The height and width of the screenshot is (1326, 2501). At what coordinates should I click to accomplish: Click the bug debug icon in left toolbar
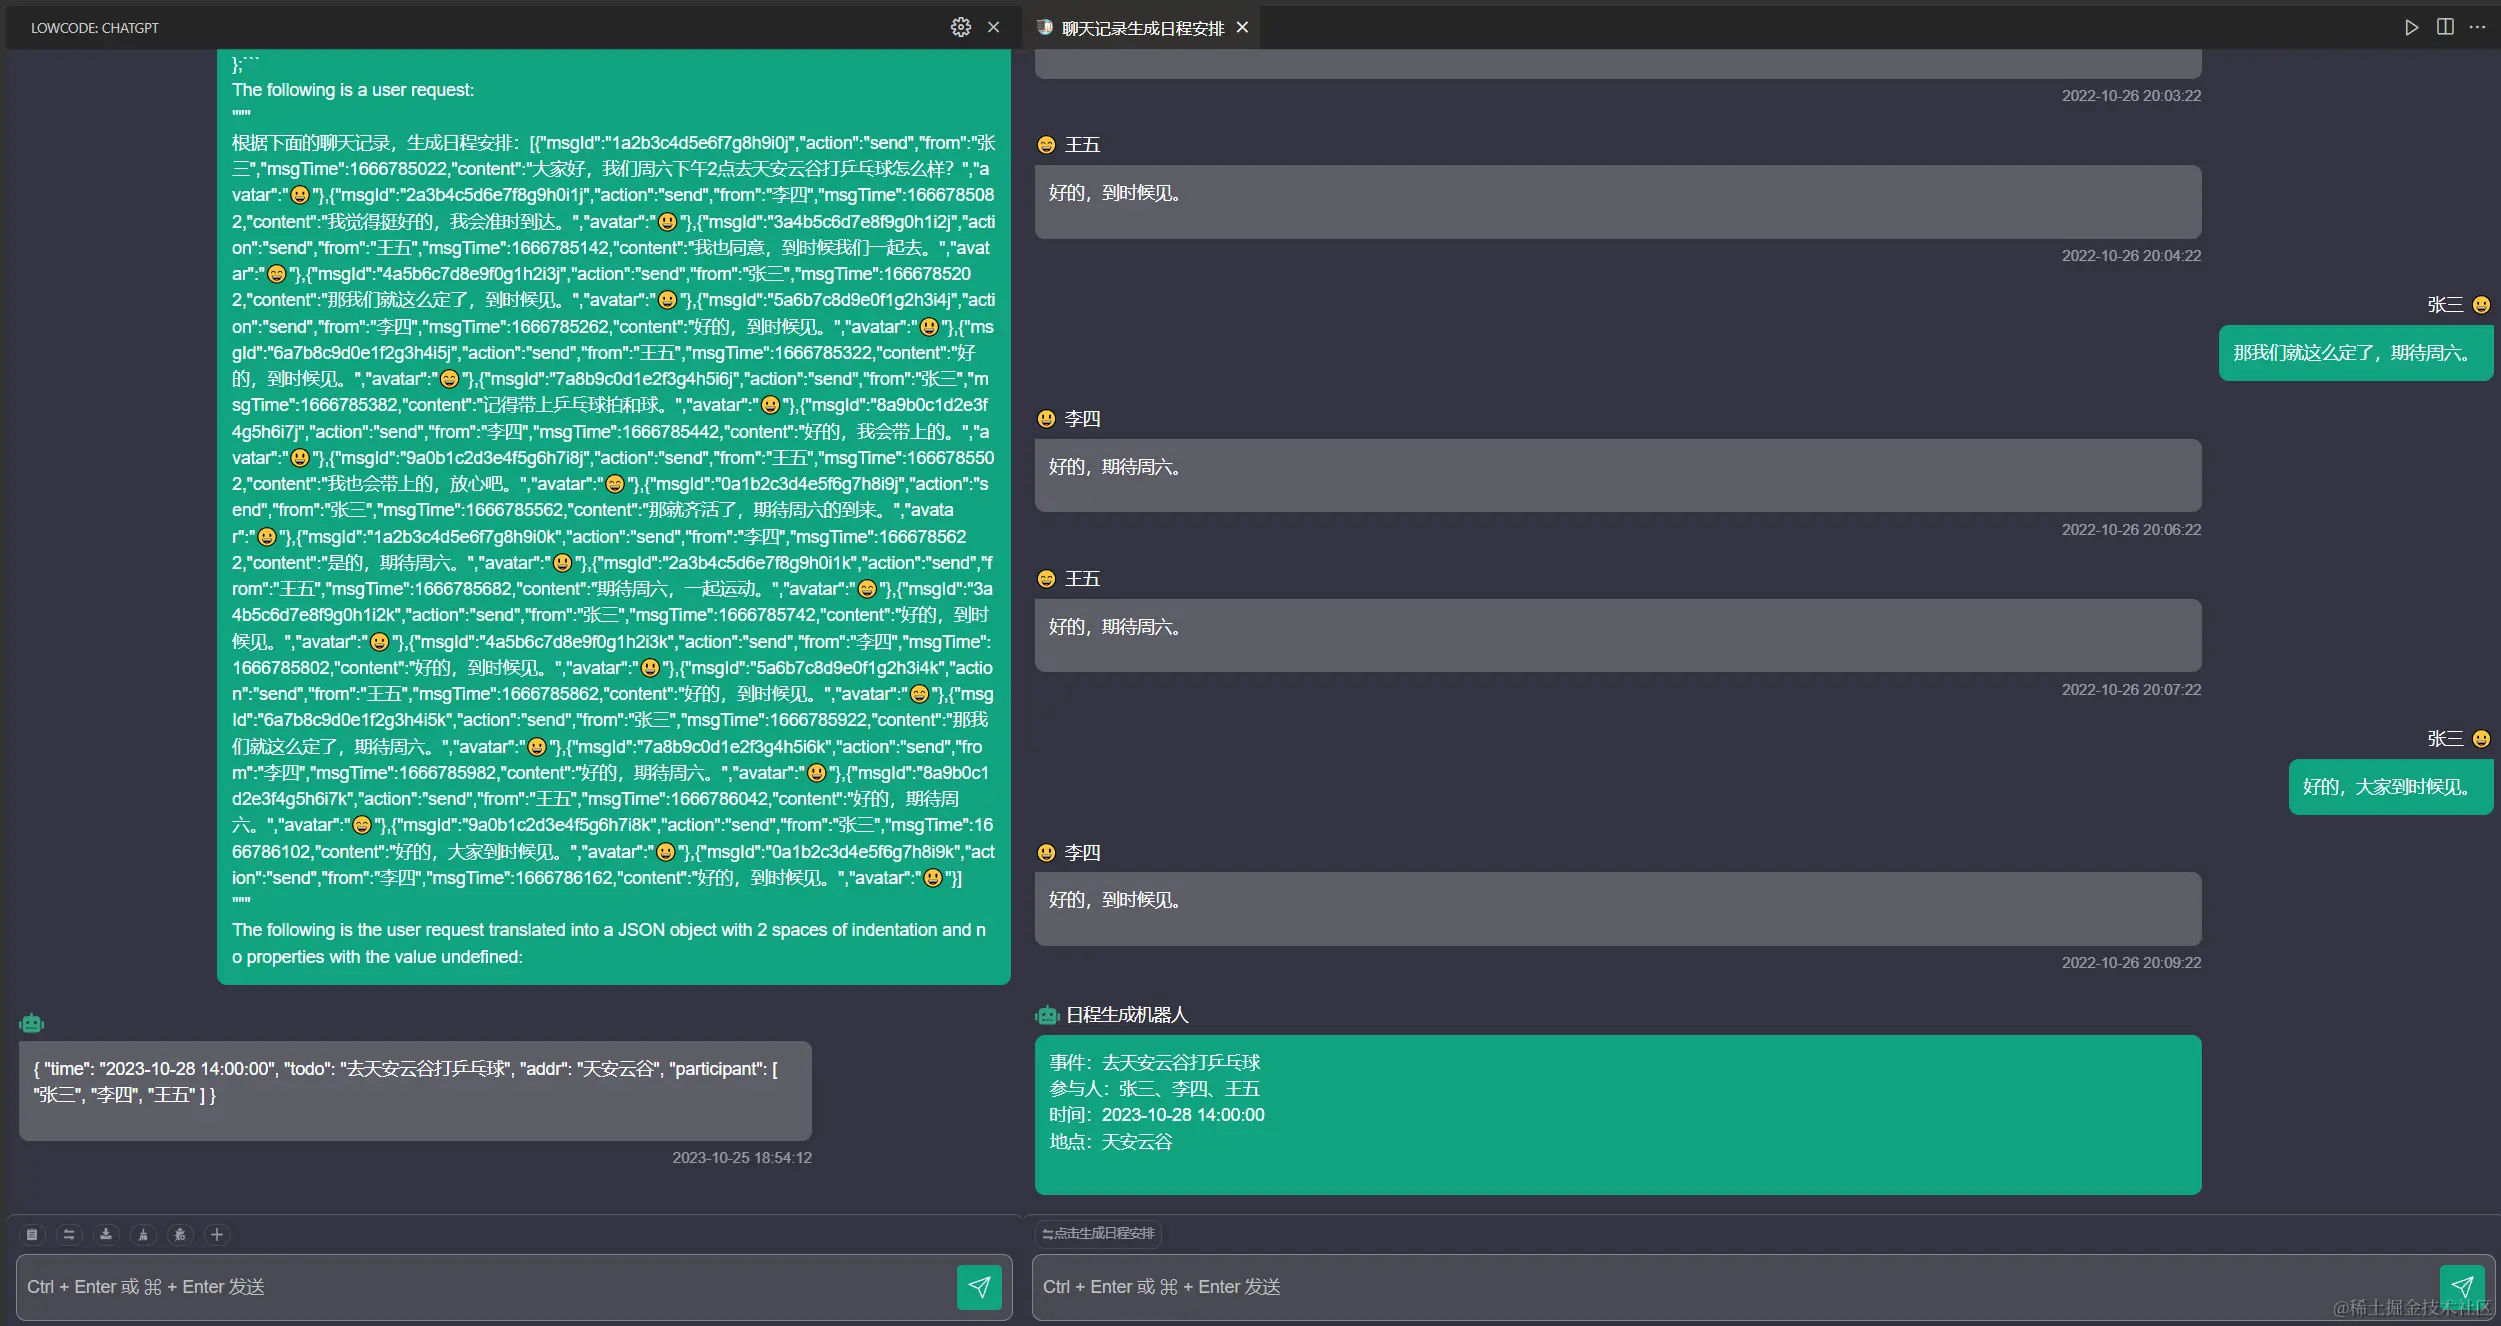click(180, 1234)
